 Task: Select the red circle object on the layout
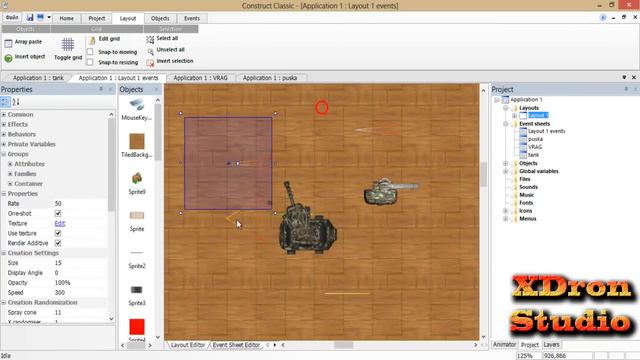pyautogui.click(x=322, y=108)
